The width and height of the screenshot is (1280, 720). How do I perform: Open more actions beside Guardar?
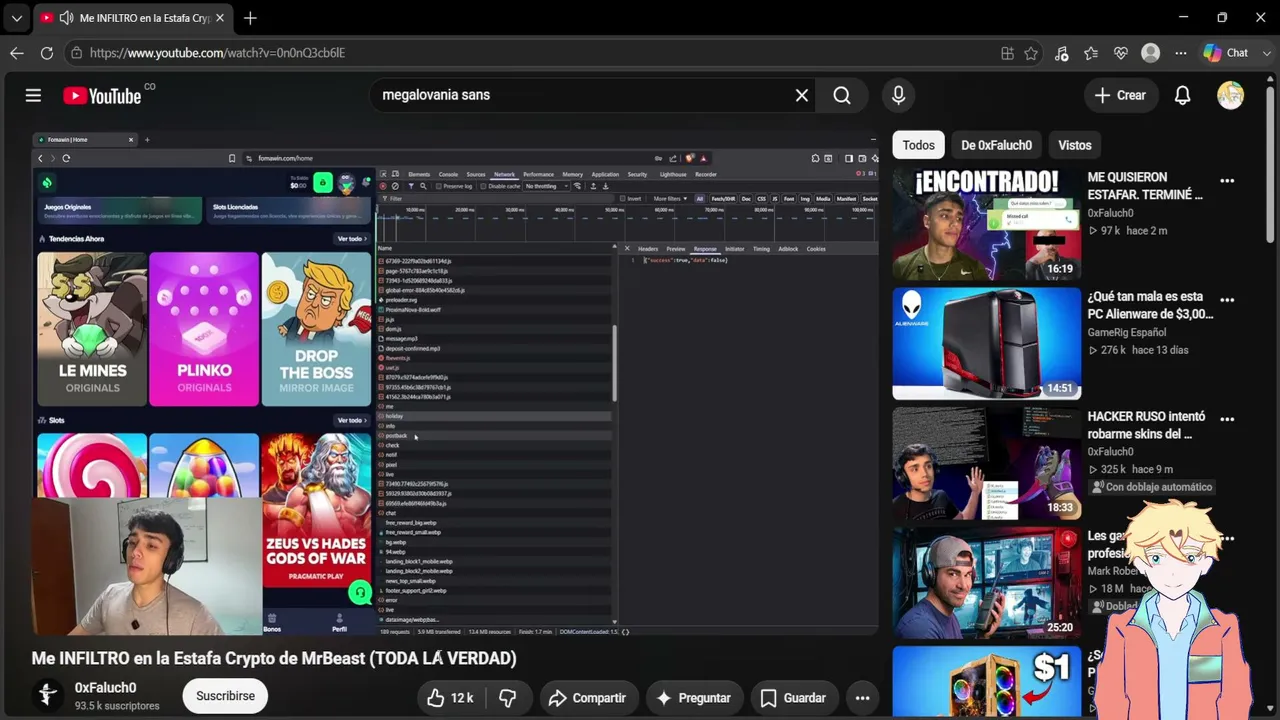862,698
